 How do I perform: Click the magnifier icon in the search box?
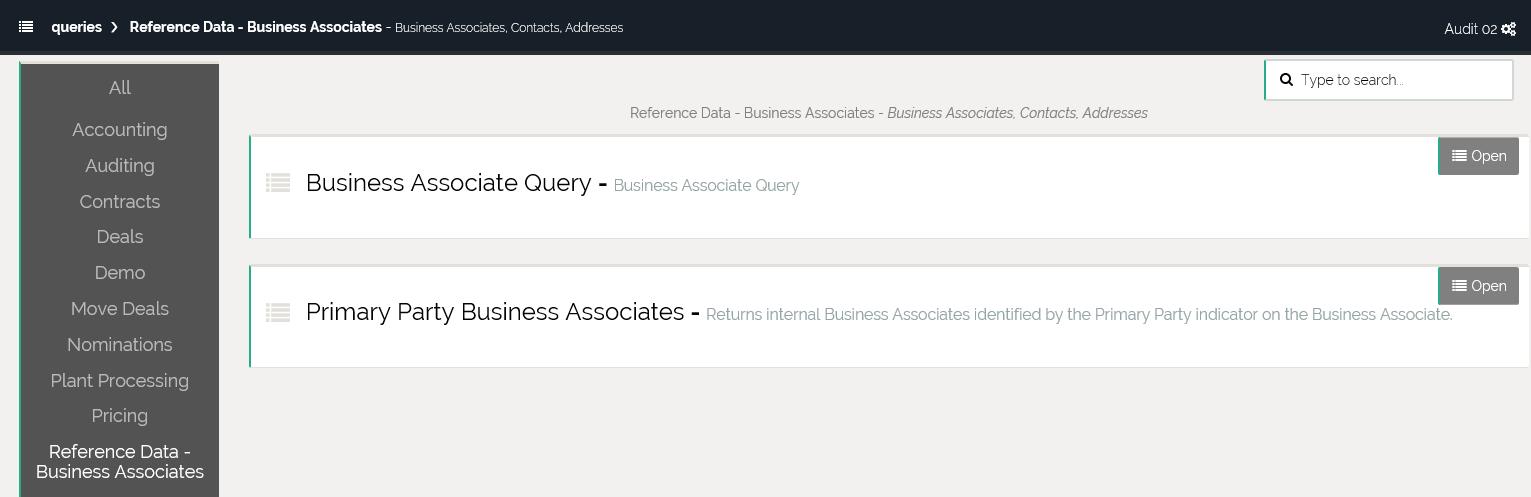pyautogui.click(x=1287, y=80)
